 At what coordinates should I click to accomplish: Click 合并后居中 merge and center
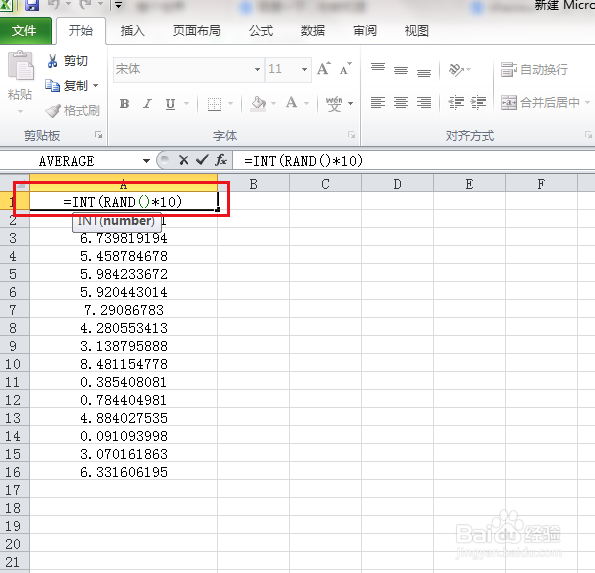click(x=540, y=102)
